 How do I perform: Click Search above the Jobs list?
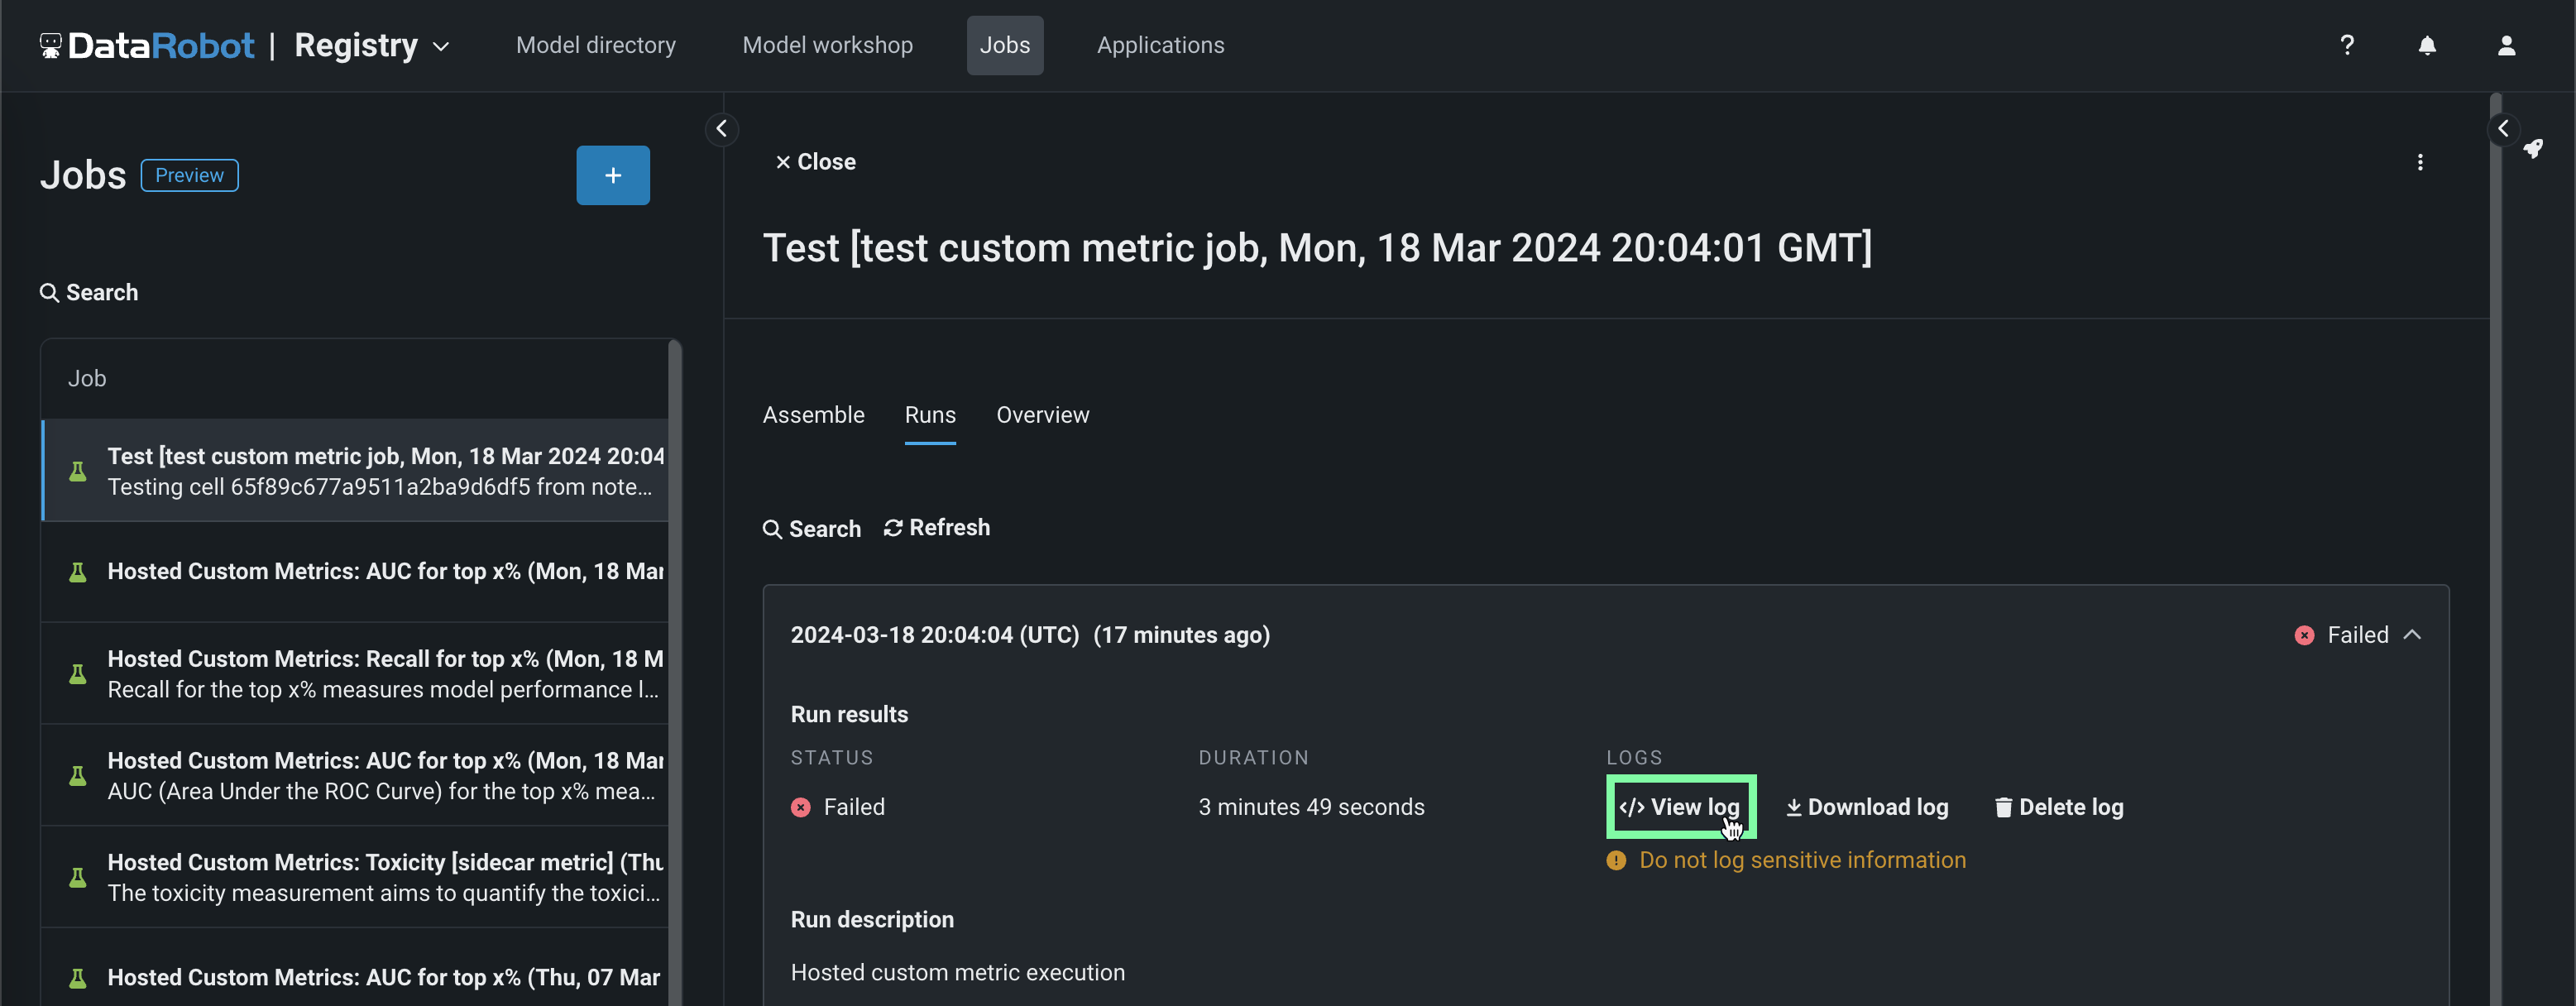(89, 293)
